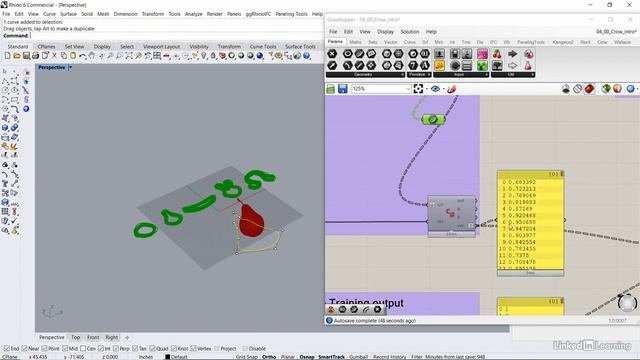Click the red shaded preview icon in Grasshopper
The image size is (640, 360).
pos(589,89)
